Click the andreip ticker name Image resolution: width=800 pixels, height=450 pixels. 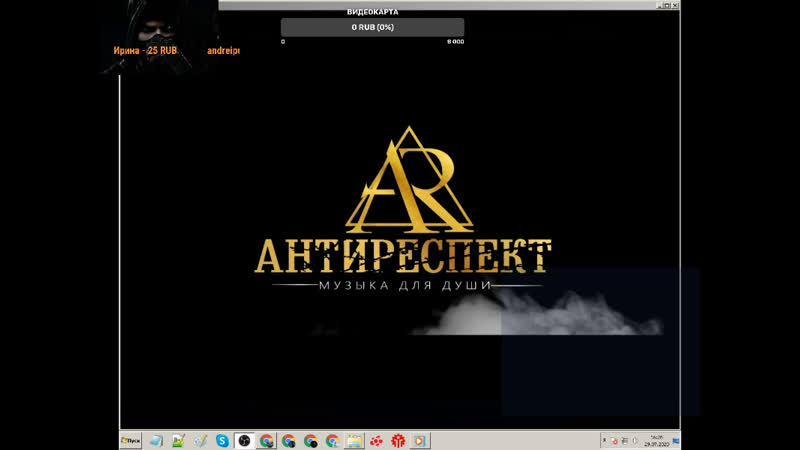223,51
